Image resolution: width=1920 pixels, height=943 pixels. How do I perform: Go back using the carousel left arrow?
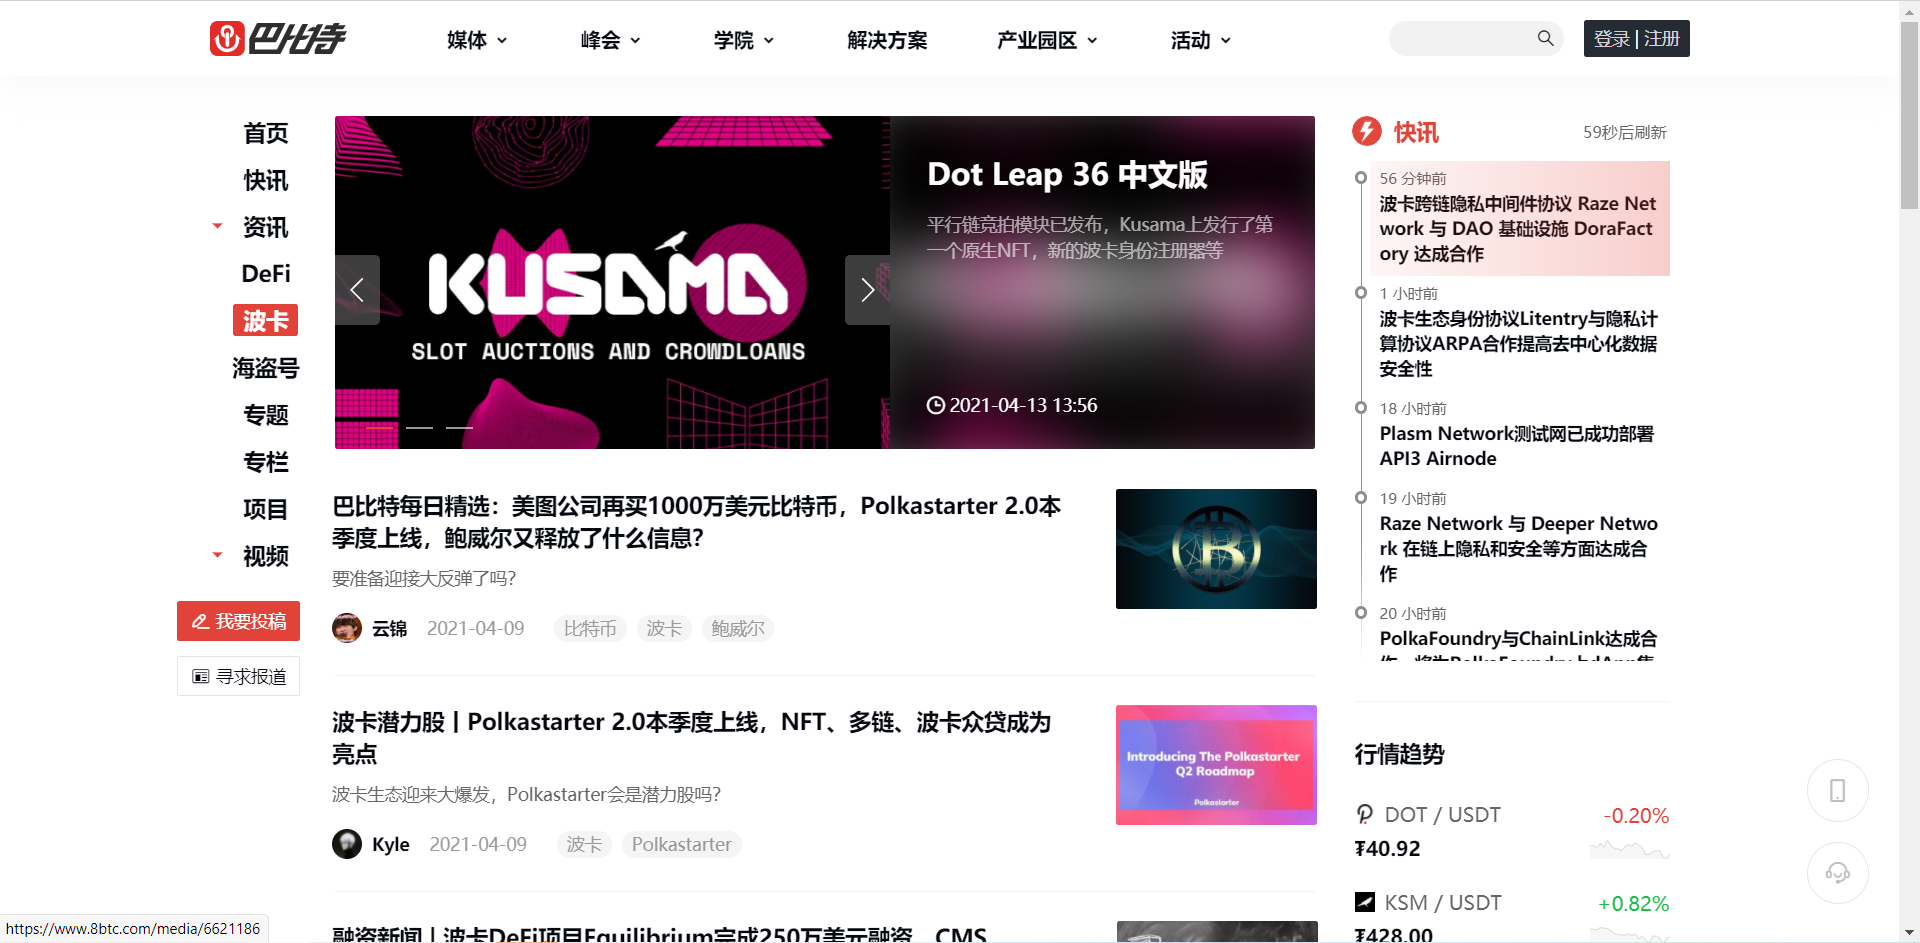[x=357, y=289]
